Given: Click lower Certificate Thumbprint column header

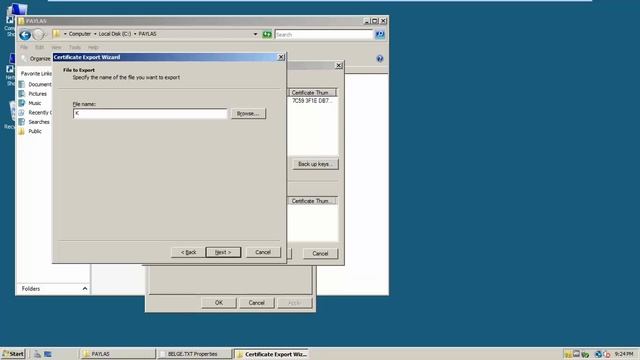Looking at the screenshot, I should (x=313, y=201).
